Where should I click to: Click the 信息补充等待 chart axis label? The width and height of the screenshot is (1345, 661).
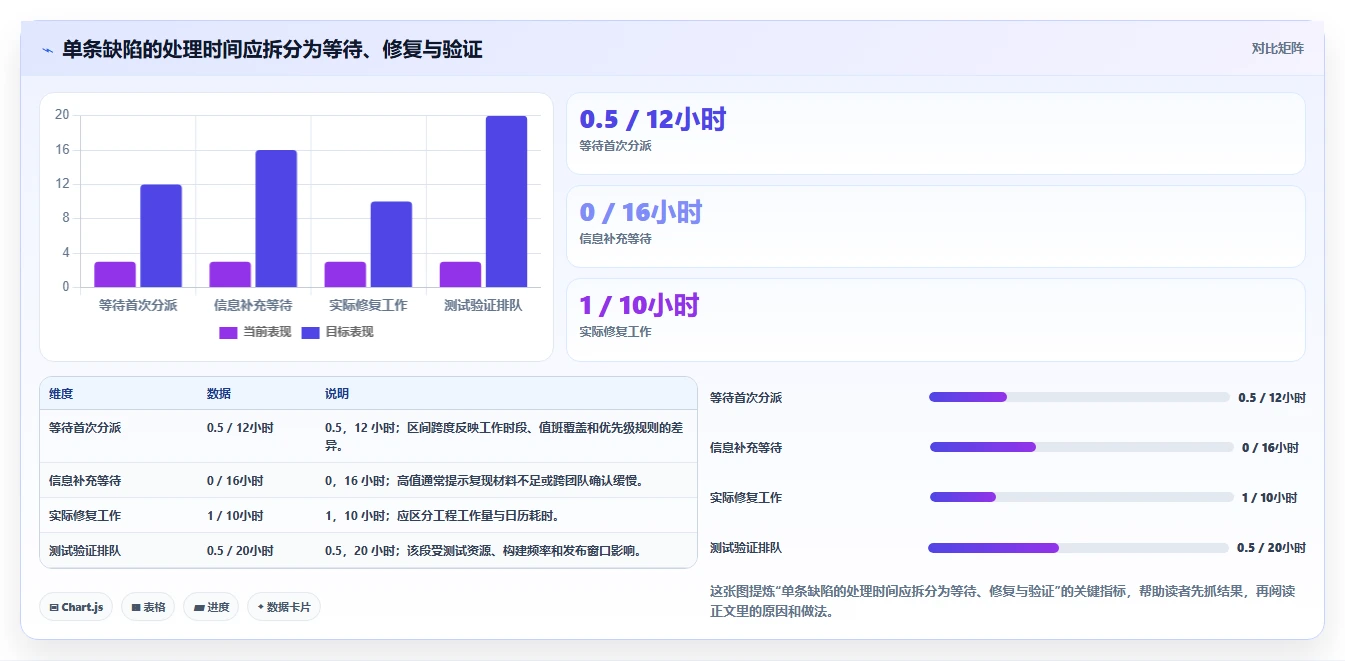pos(253,305)
